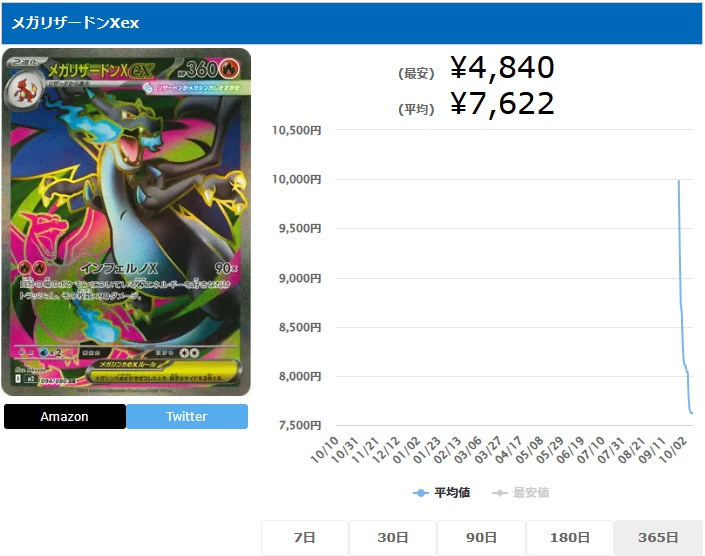Switch chart to 90日 range
Screen dimensions: 705x556
pos(481,537)
